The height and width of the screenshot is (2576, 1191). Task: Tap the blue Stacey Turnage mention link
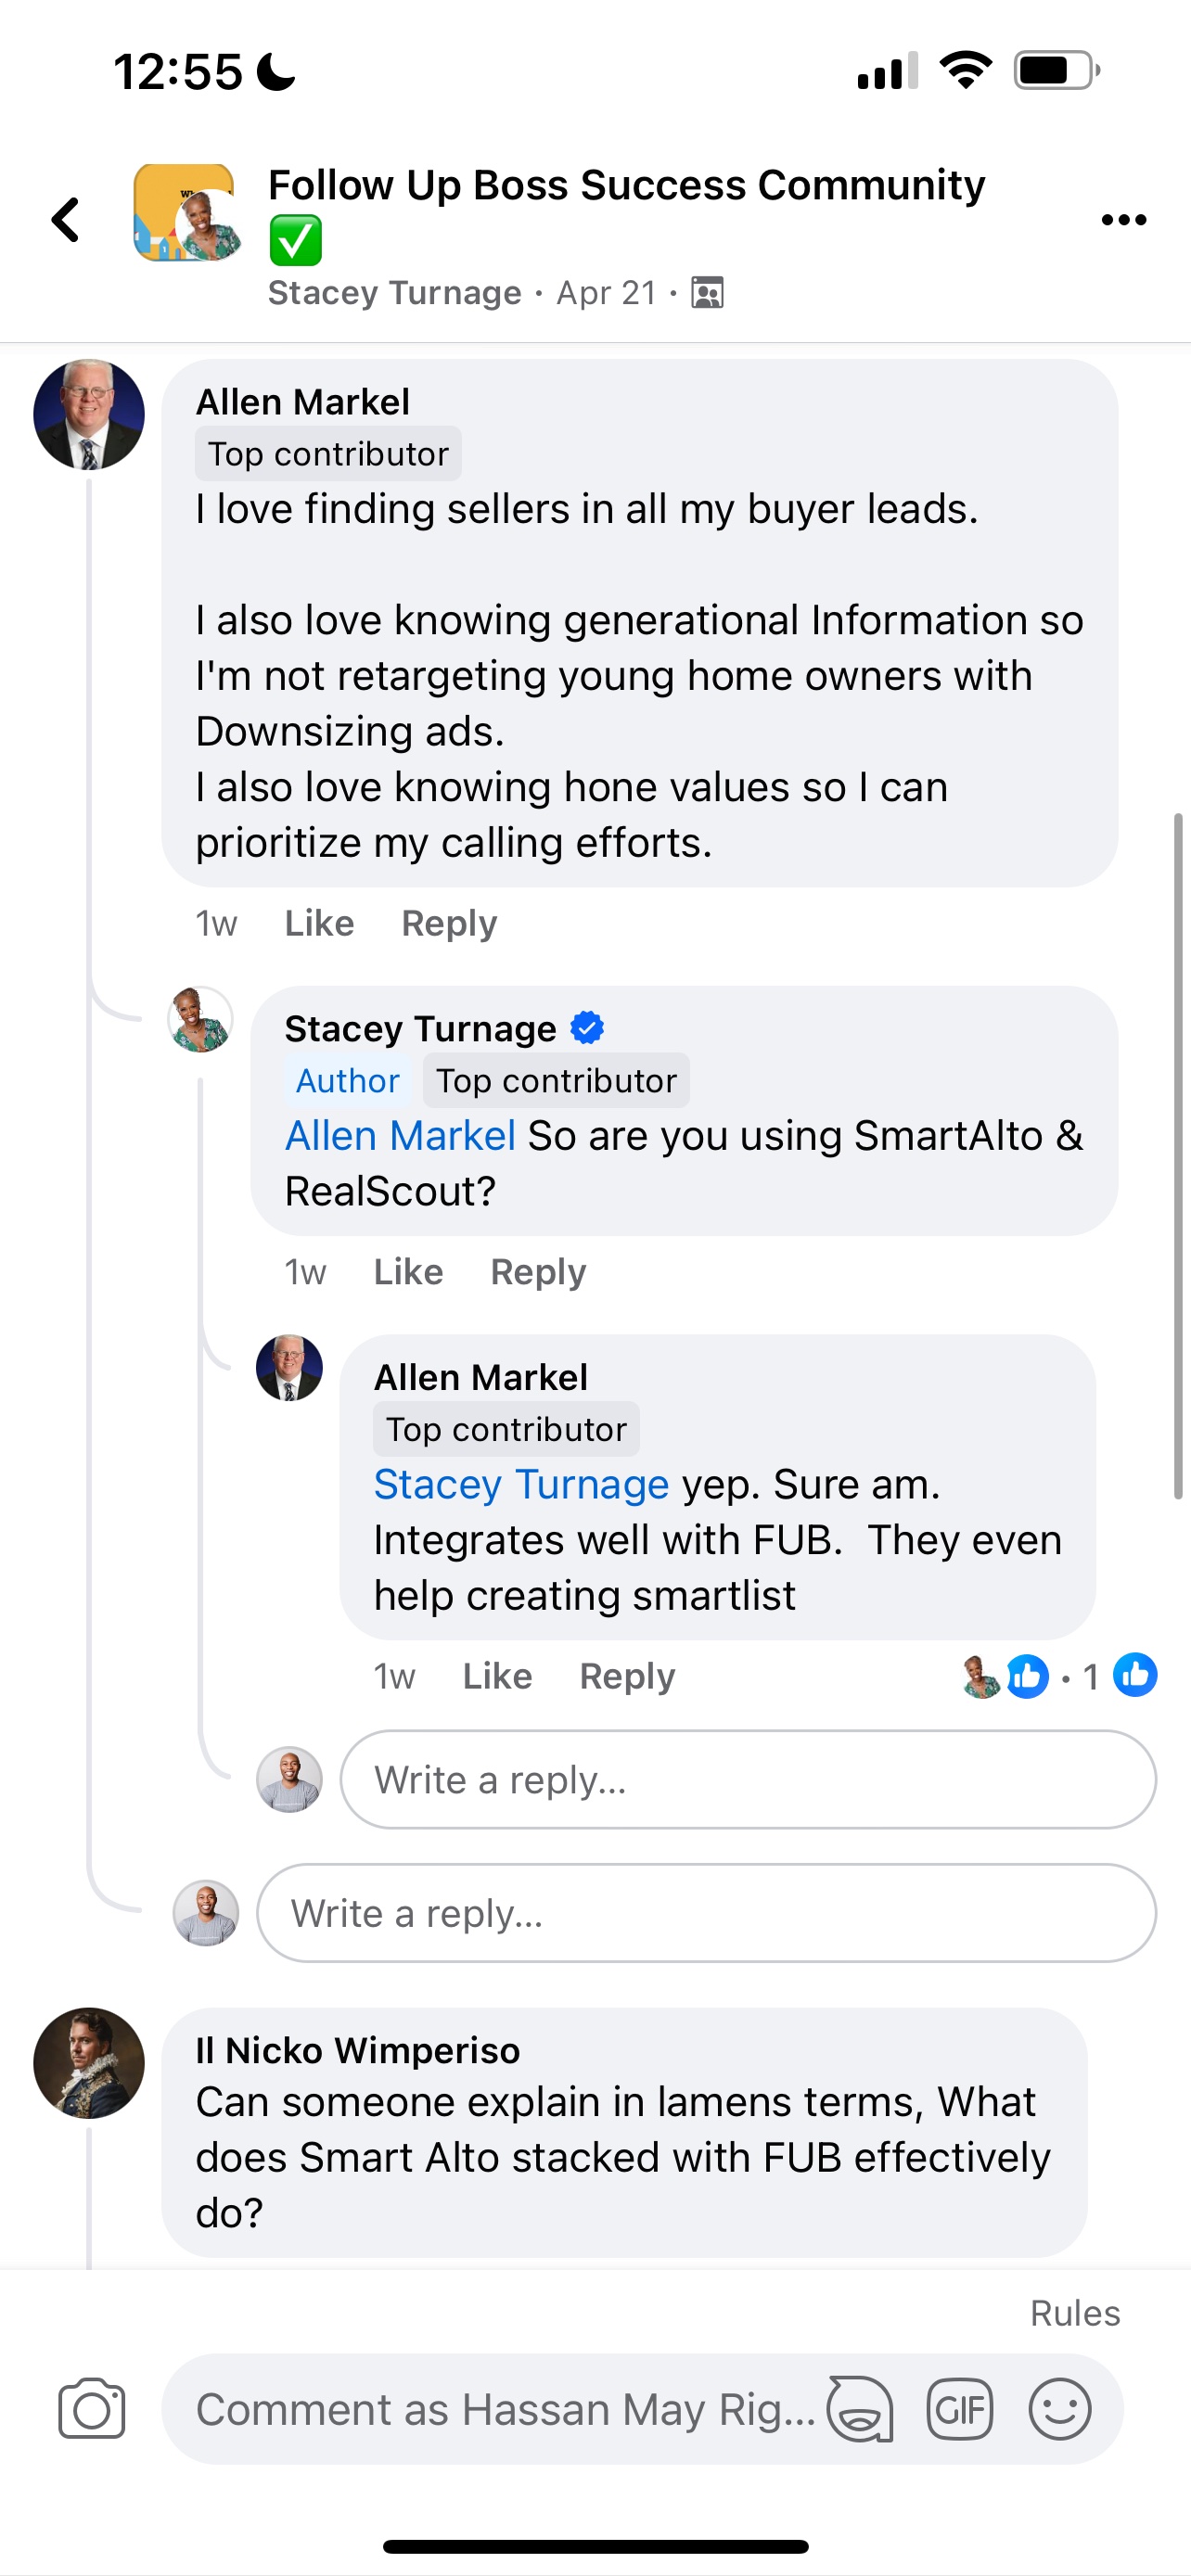point(521,1485)
